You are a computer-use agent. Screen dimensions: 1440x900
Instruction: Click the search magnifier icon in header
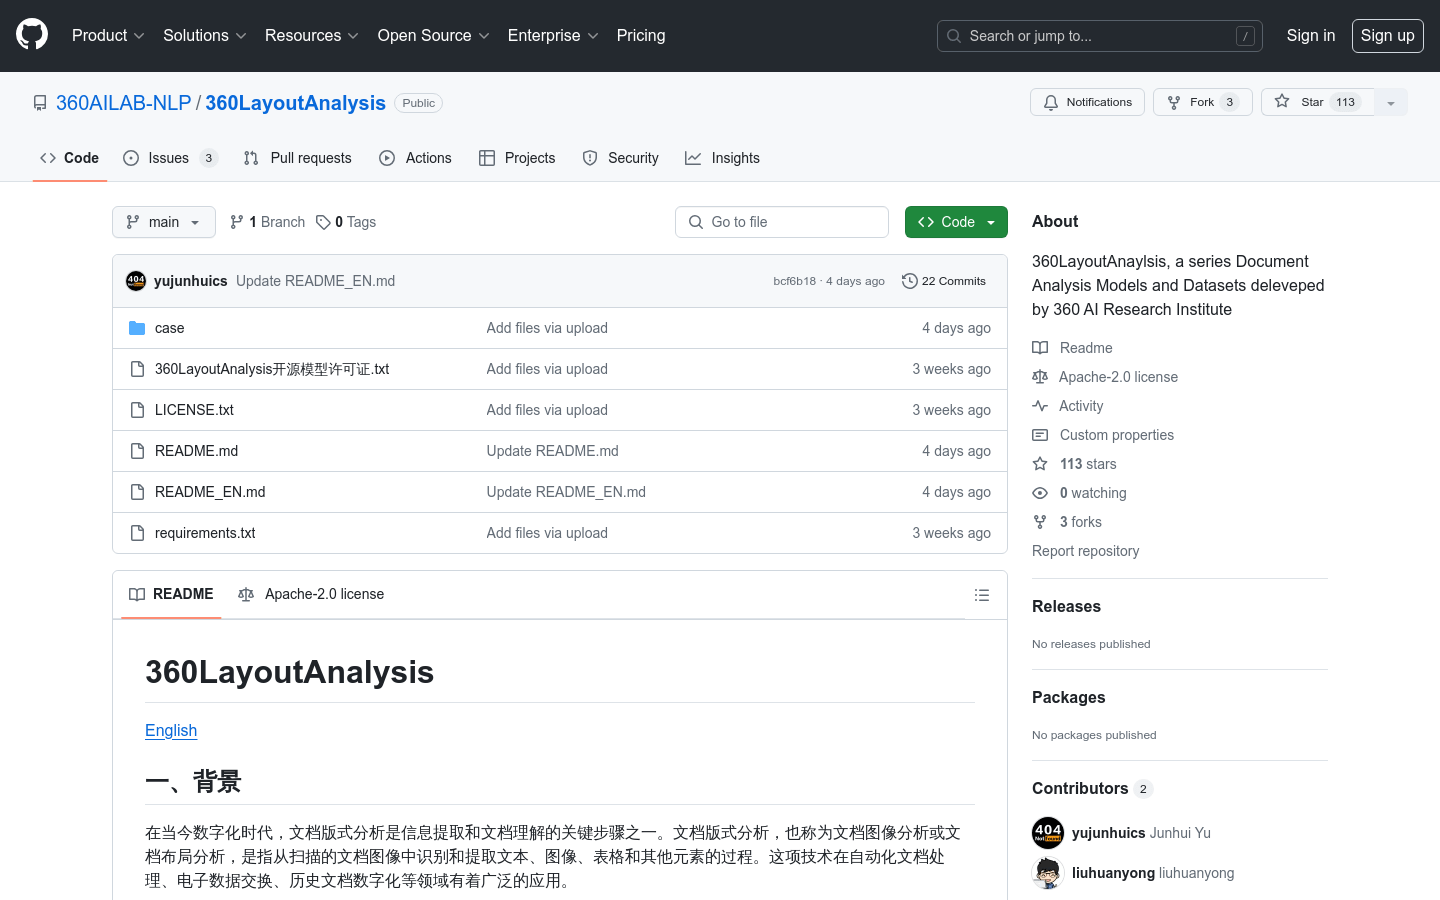(x=954, y=36)
